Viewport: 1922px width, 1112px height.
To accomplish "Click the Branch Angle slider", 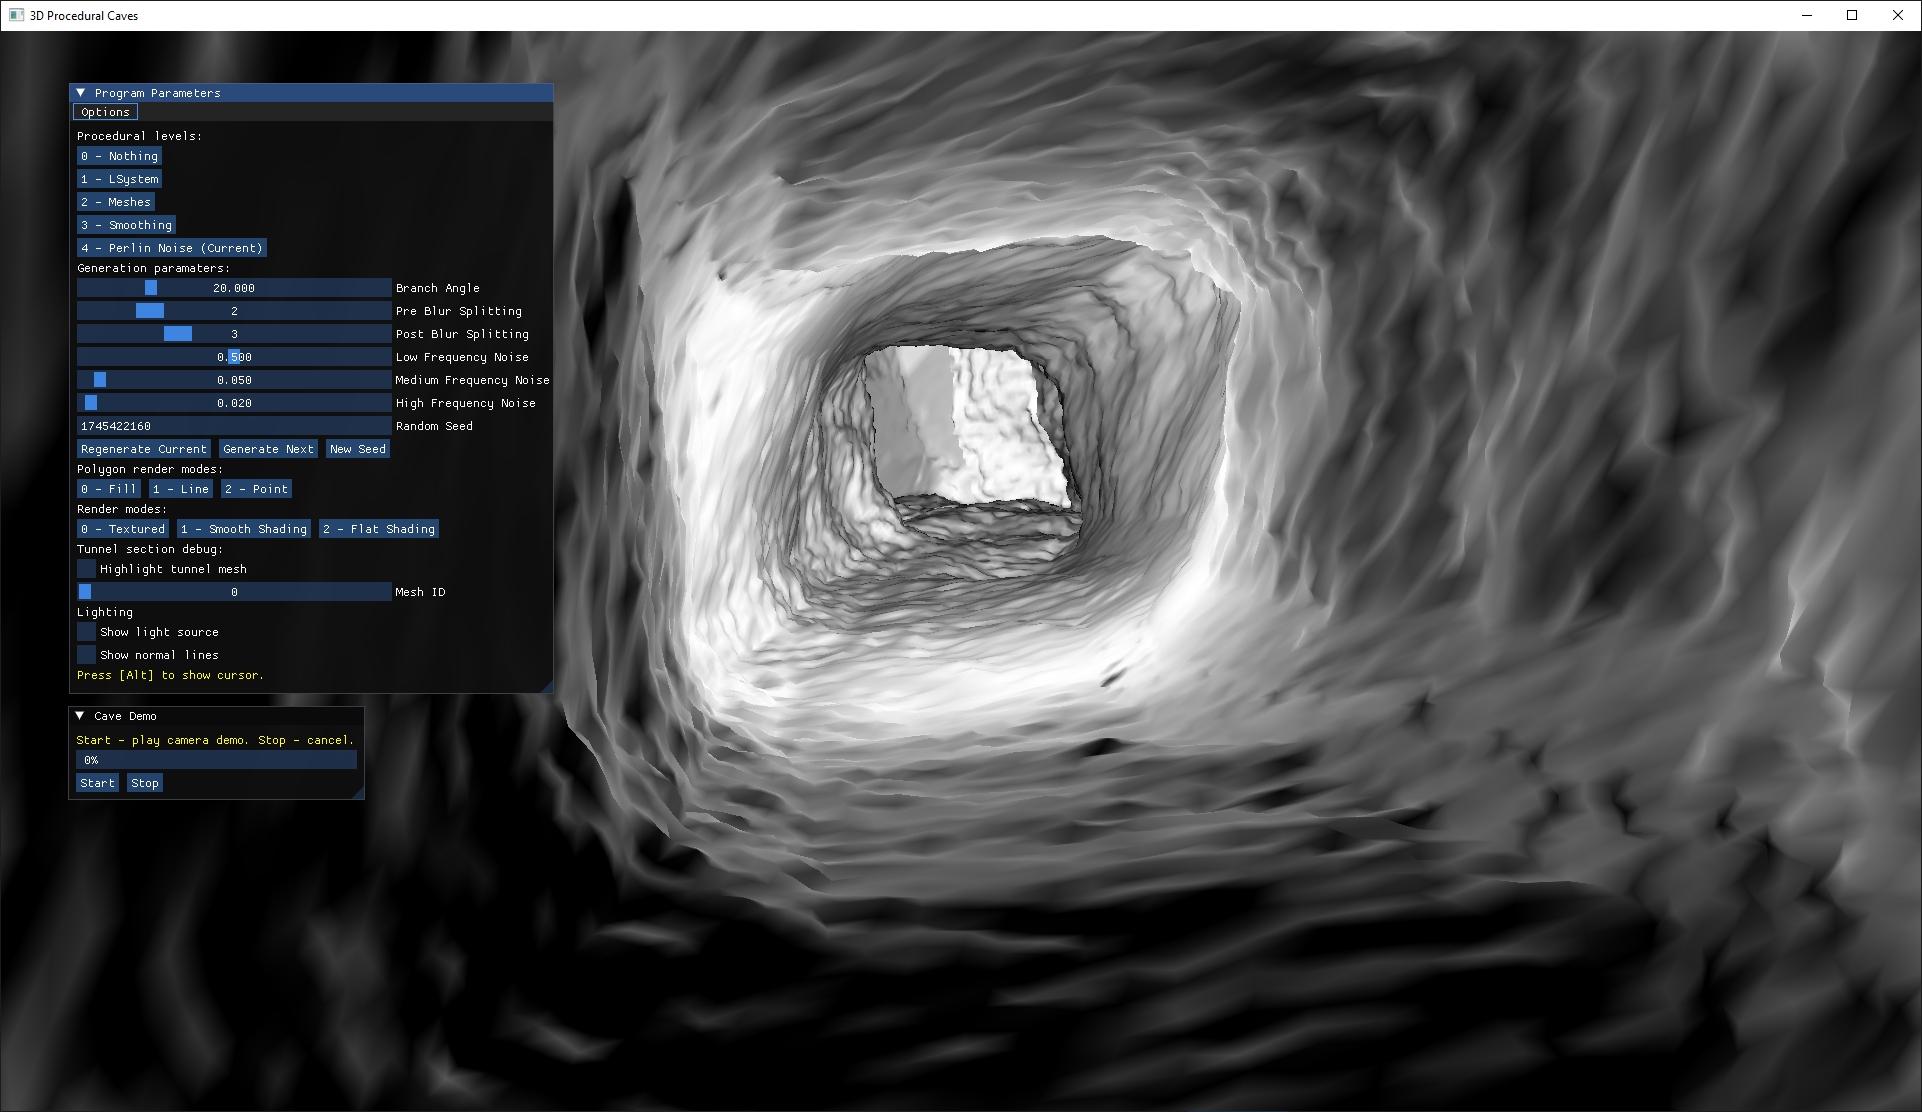I will [234, 288].
